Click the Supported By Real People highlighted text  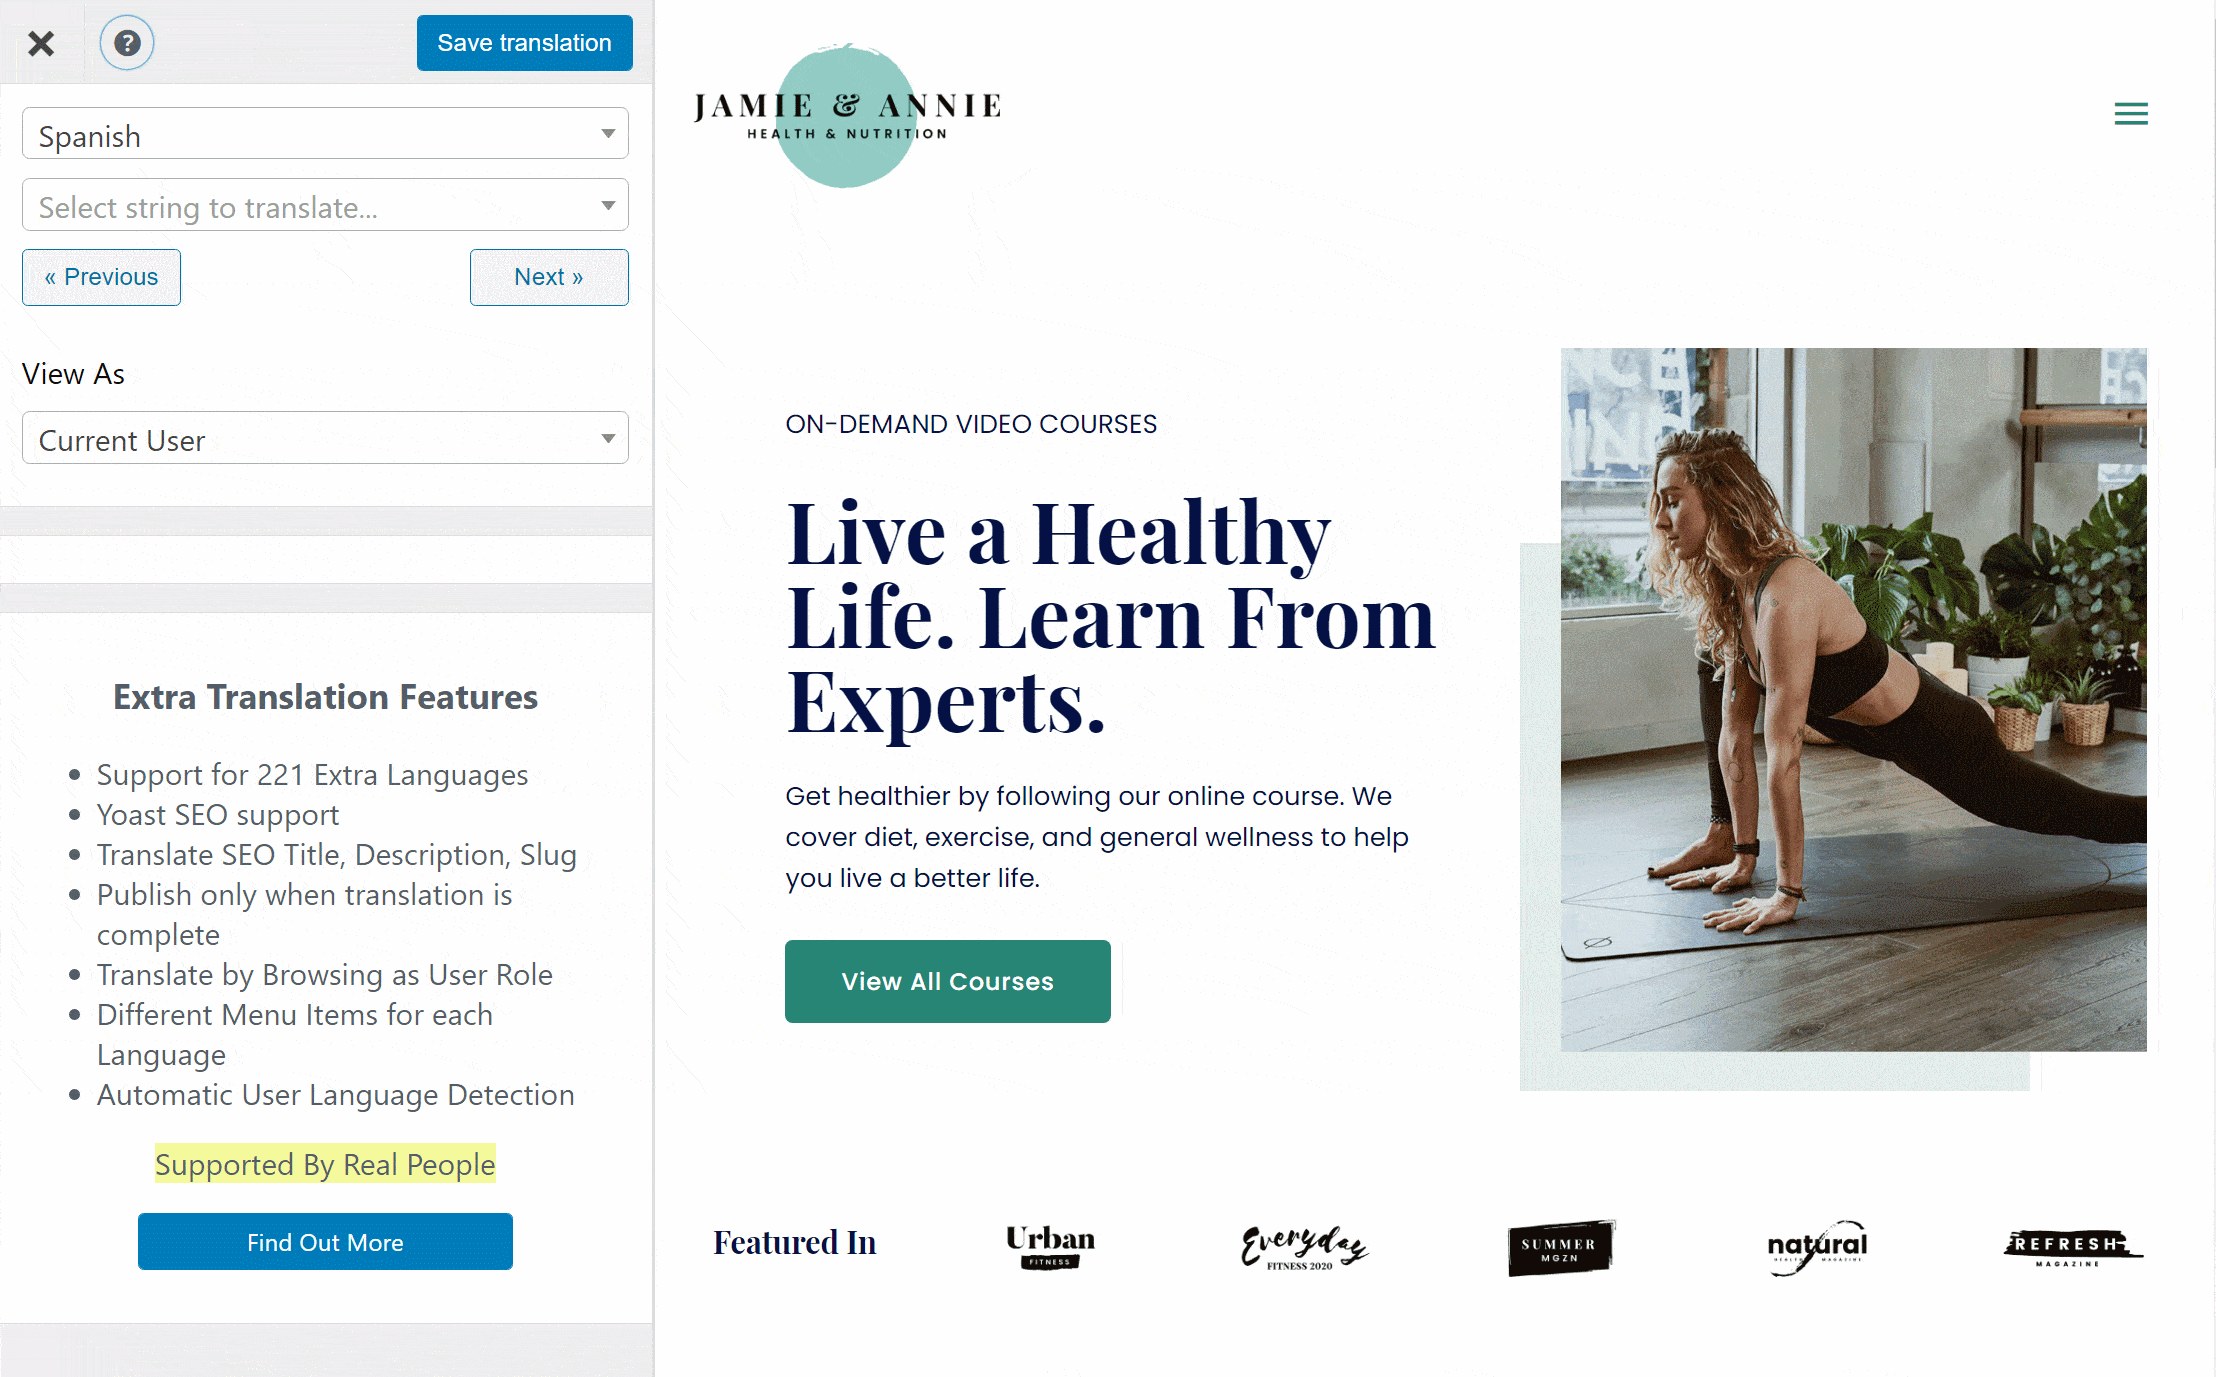pyautogui.click(x=324, y=1164)
